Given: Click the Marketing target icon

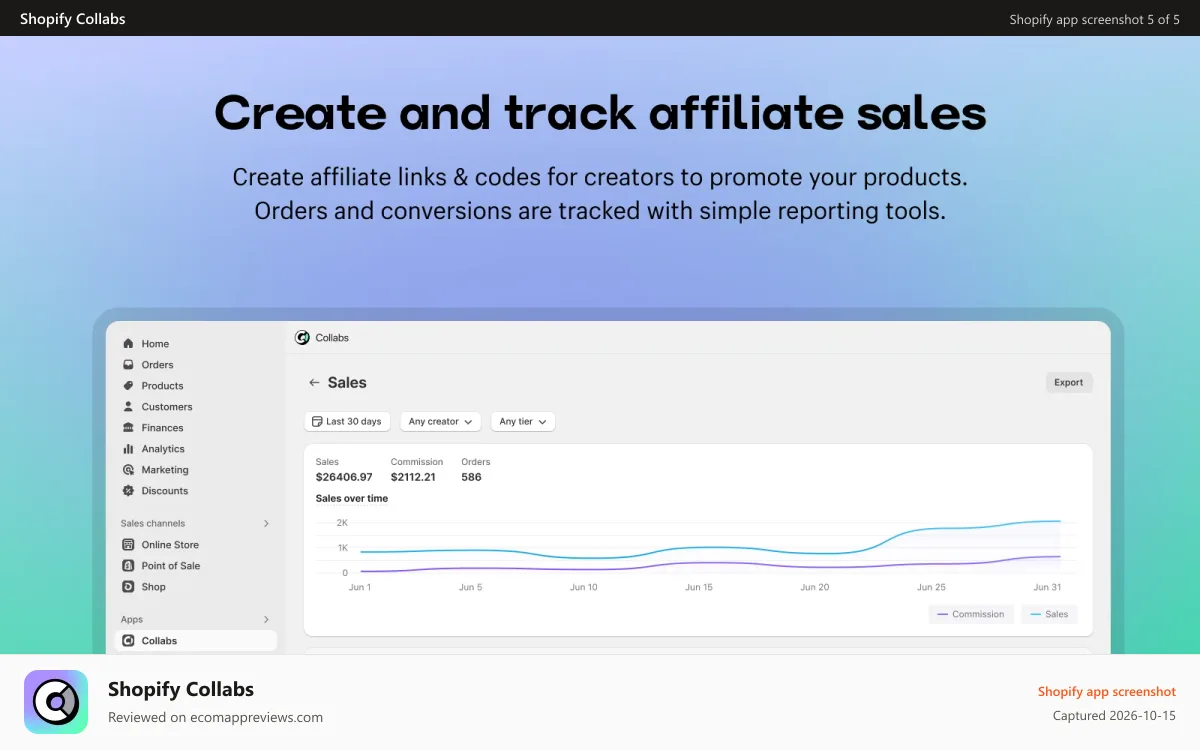Looking at the screenshot, I should pos(128,470).
